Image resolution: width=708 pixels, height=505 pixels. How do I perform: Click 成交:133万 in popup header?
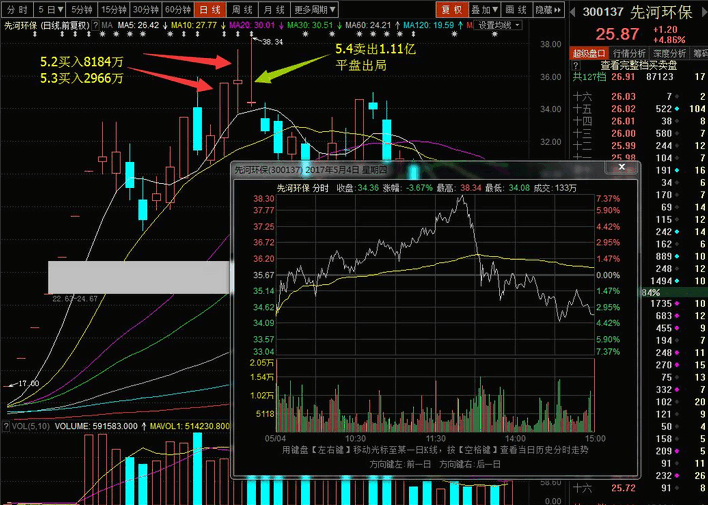coord(555,188)
